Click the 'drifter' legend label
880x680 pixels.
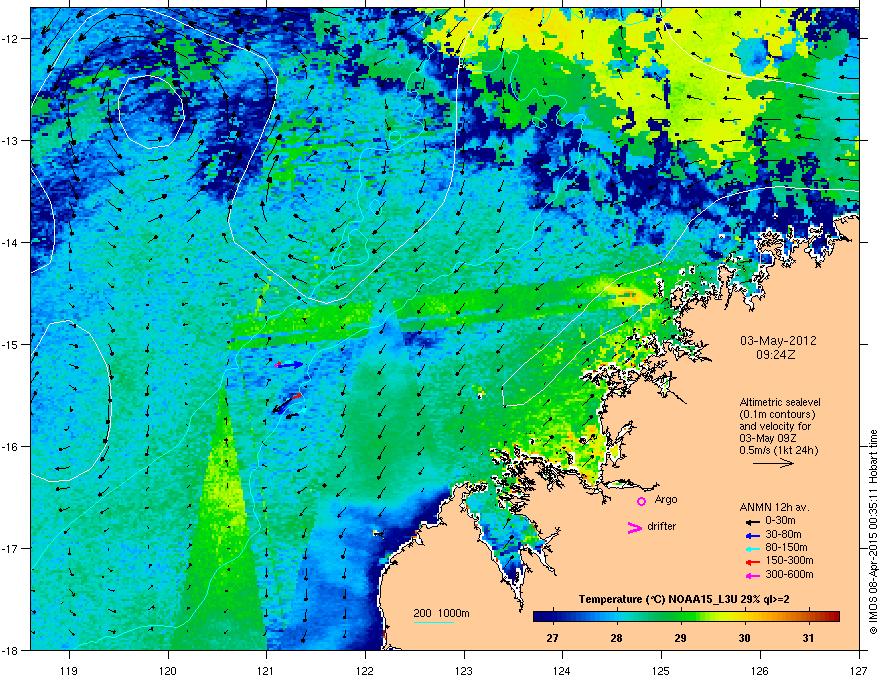click(662, 526)
